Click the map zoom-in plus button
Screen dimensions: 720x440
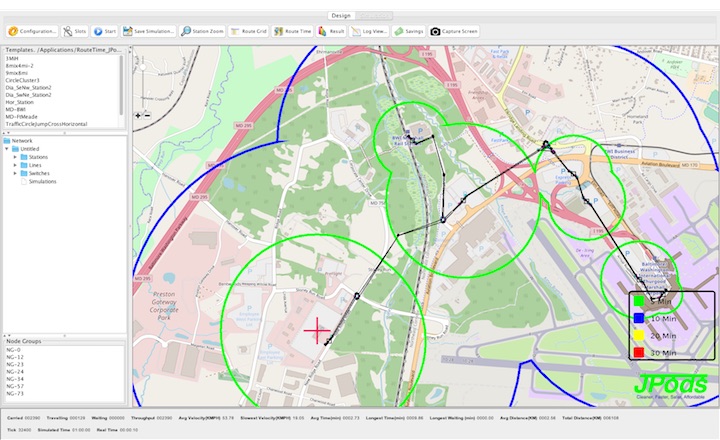[137, 115]
